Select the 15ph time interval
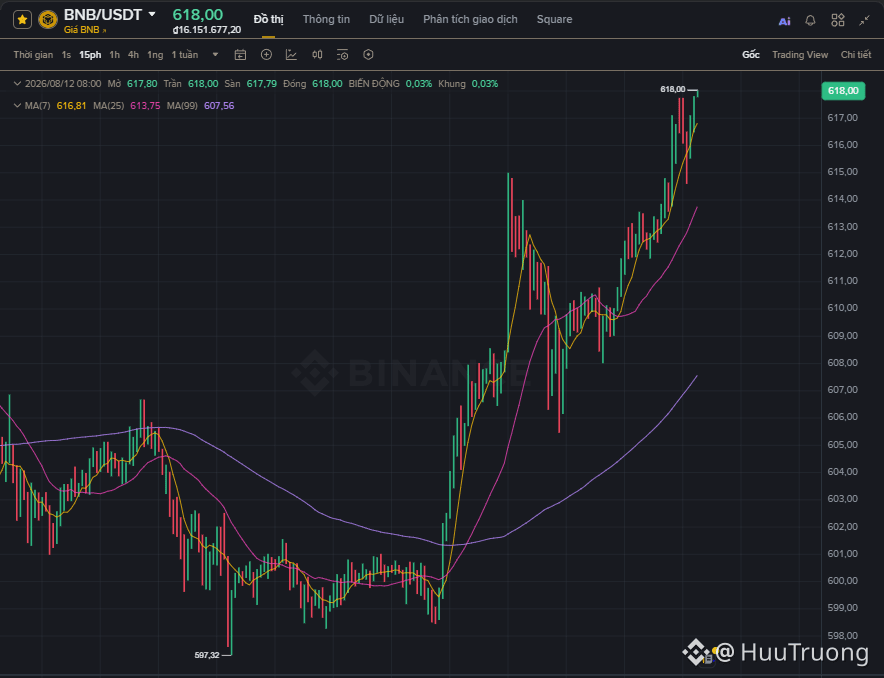884x678 pixels. pos(90,55)
